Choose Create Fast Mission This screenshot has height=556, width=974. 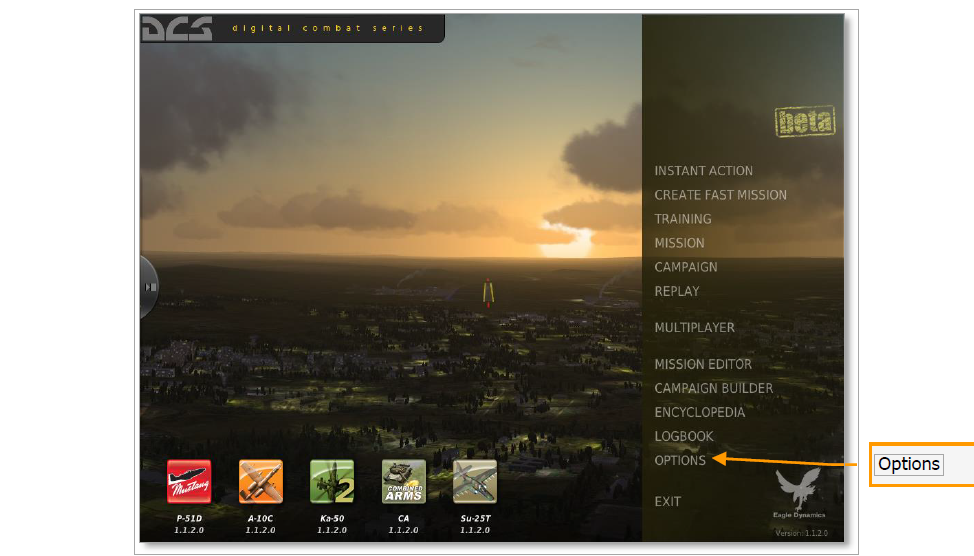coord(721,195)
